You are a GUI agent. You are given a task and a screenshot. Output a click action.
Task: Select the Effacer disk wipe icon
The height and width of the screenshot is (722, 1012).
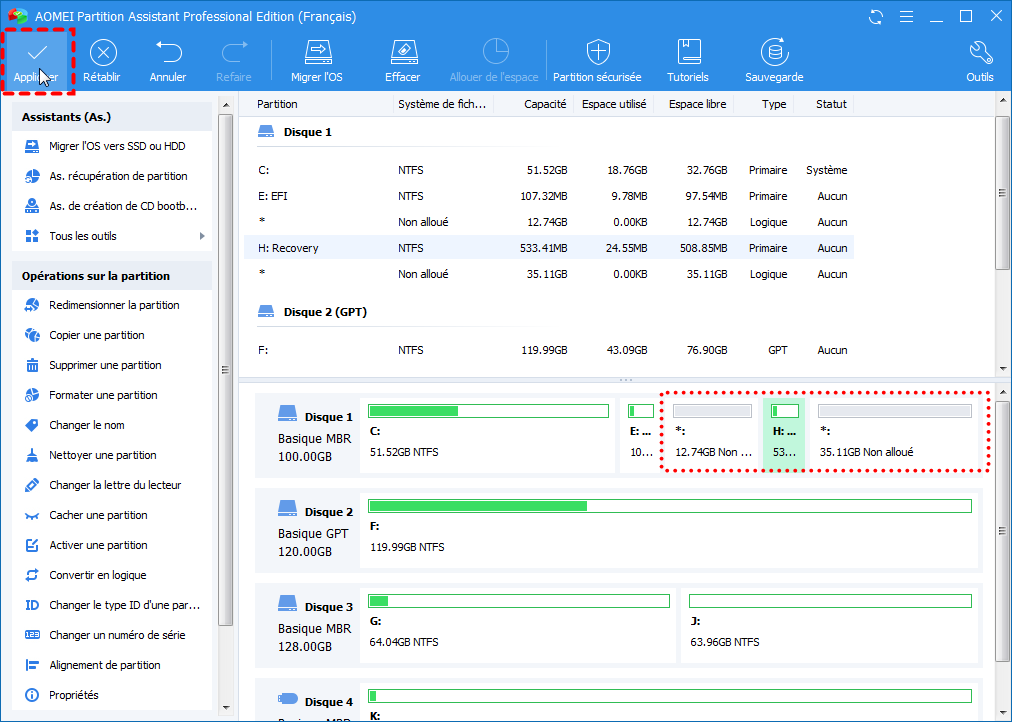coord(402,53)
